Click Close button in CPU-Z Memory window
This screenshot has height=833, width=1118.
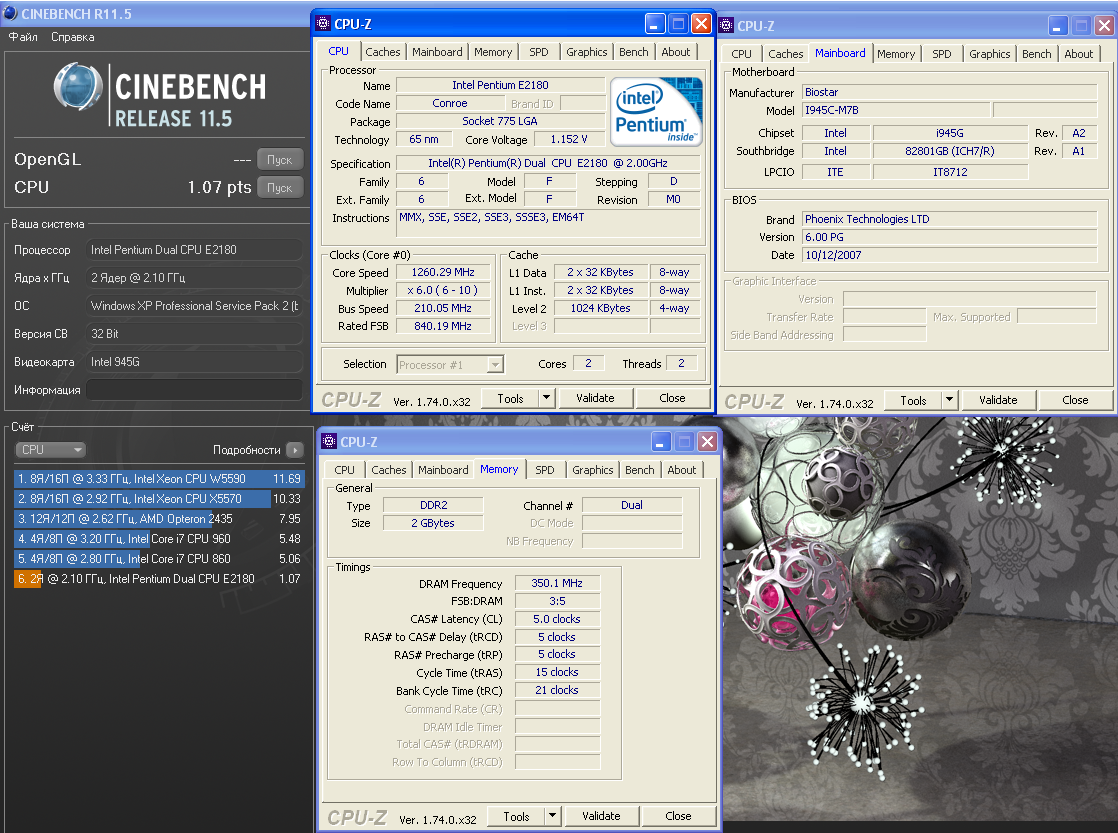(678, 816)
